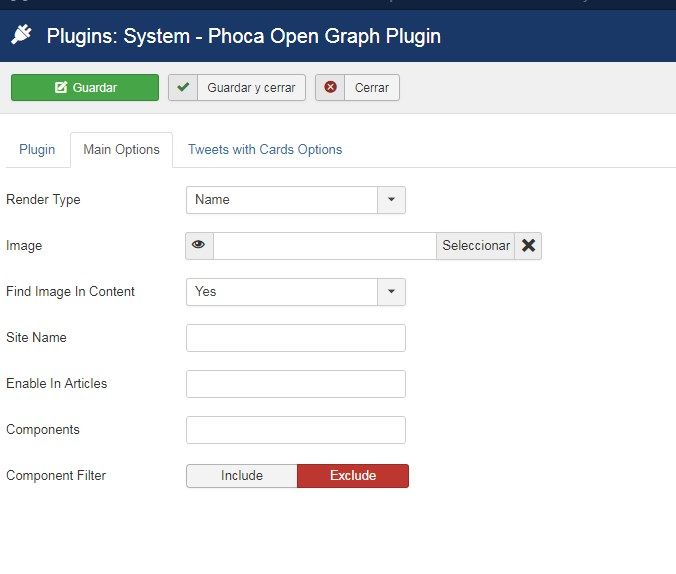Click Seleccionar to choose an image
This screenshot has height=574, width=676.
pos(476,246)
